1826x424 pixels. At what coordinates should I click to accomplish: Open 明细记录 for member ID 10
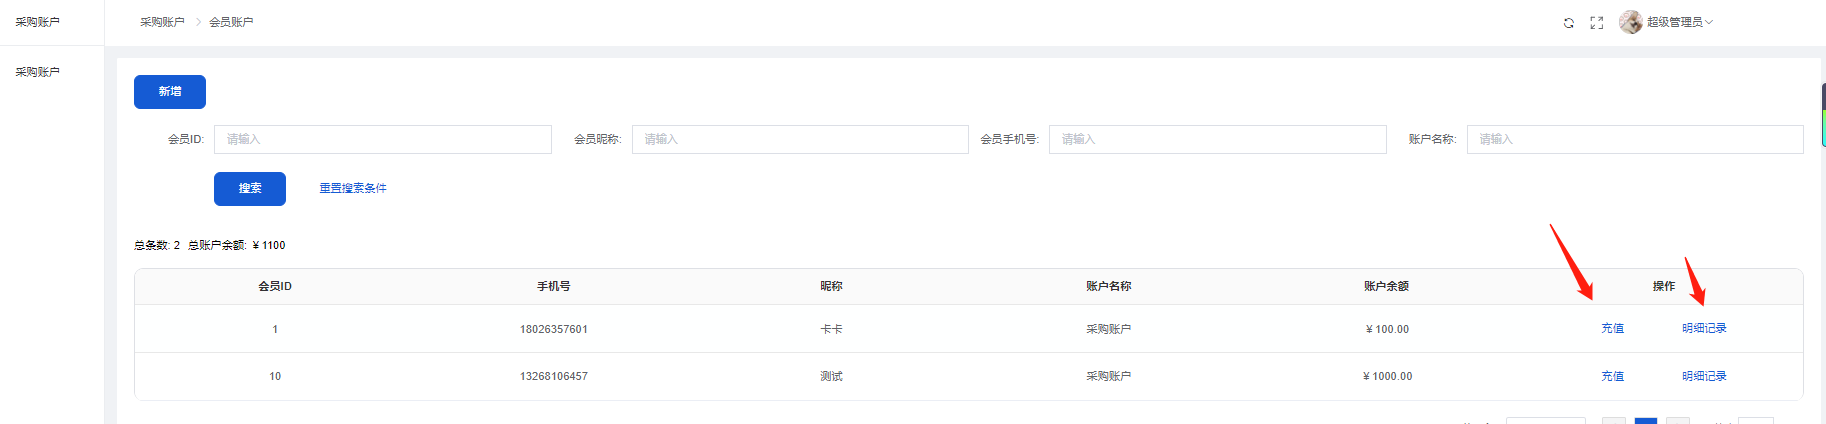1704,376
